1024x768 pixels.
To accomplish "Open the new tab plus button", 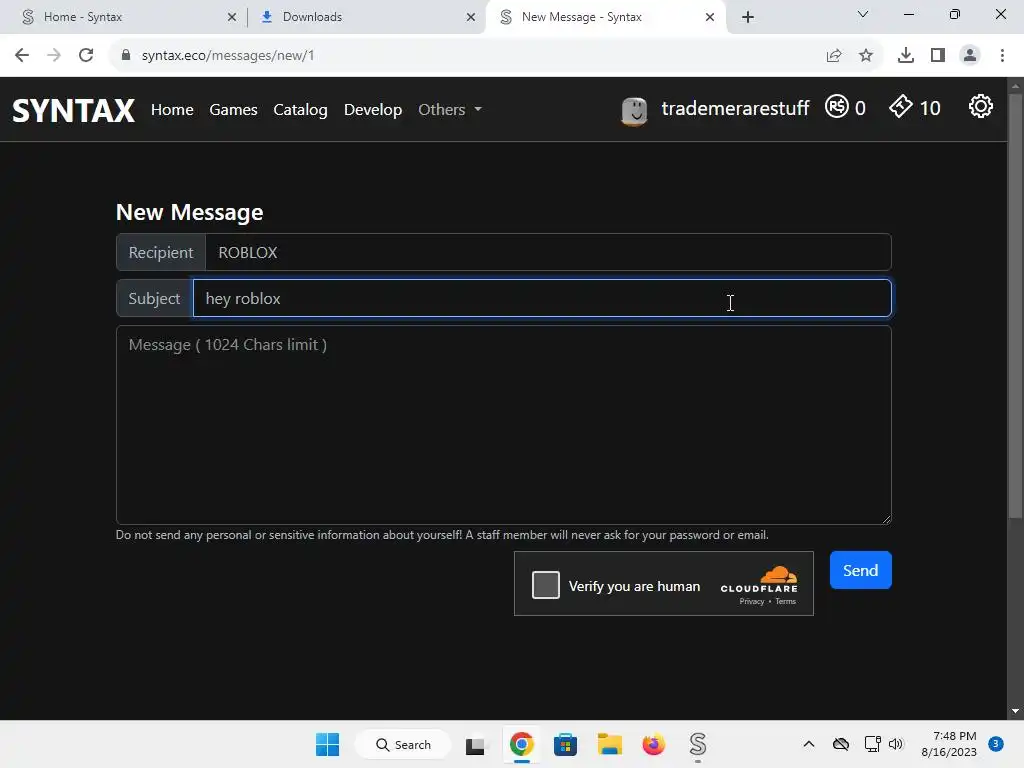I will point(748,17).
